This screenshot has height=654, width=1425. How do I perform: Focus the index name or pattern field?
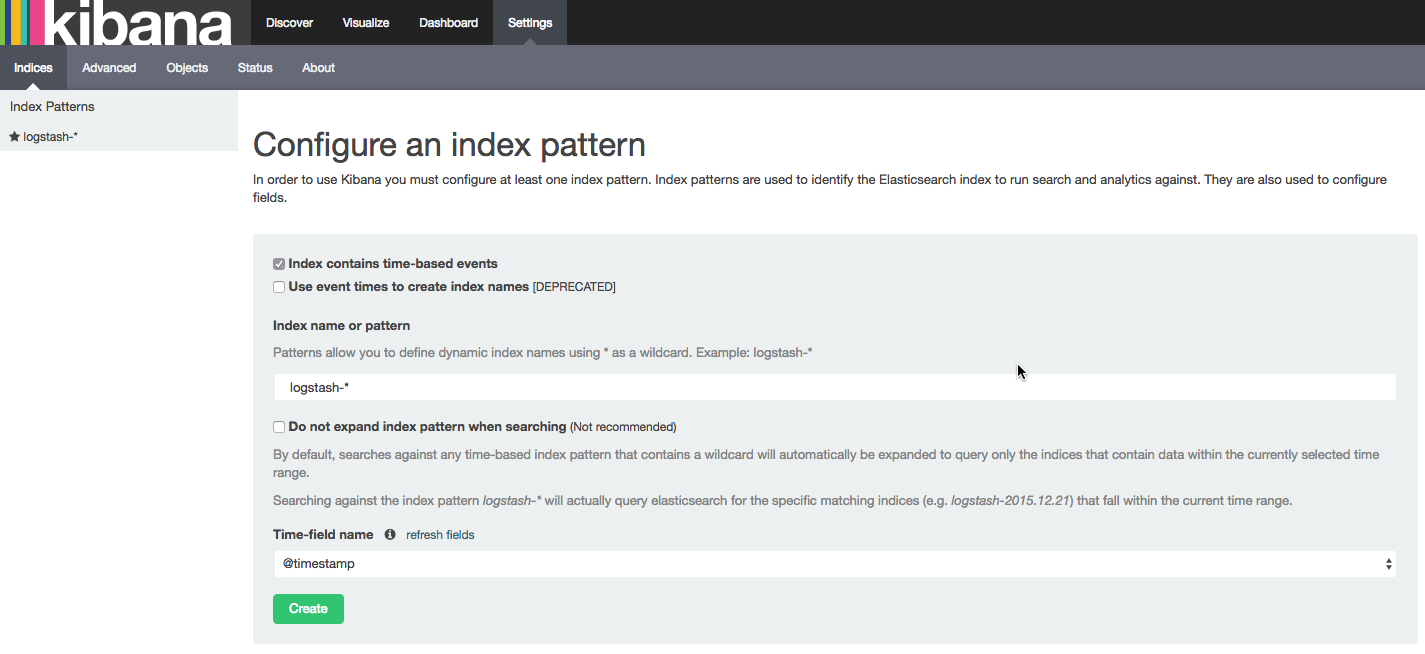tap(835, 387)
